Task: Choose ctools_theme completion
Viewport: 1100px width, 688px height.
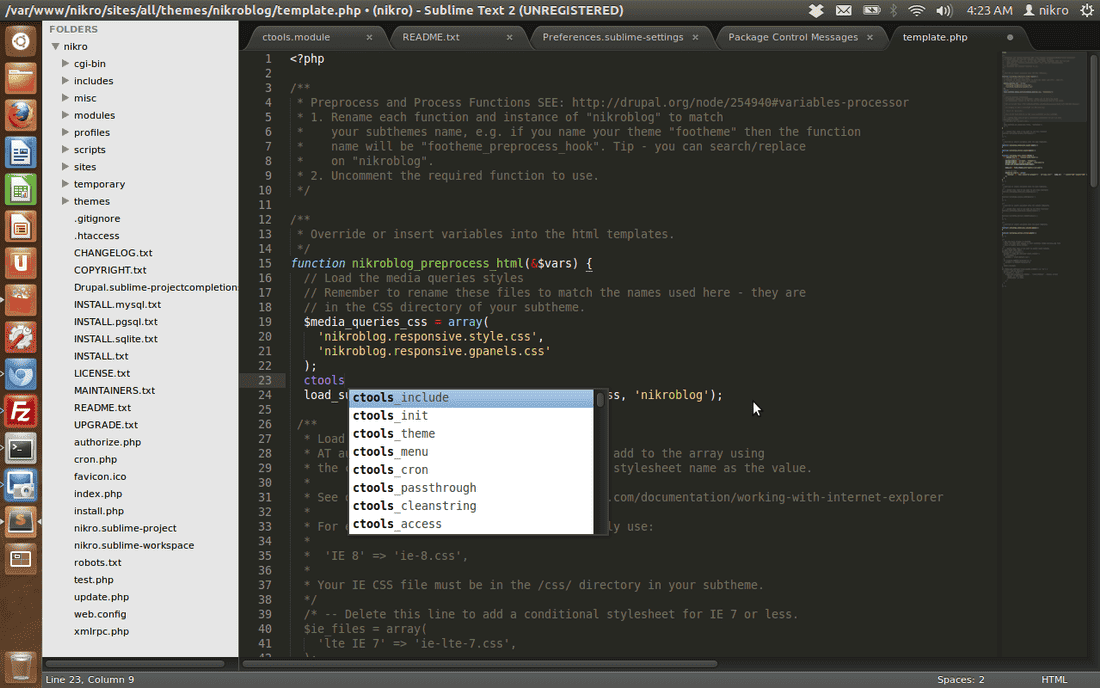Action: point(471,434)
